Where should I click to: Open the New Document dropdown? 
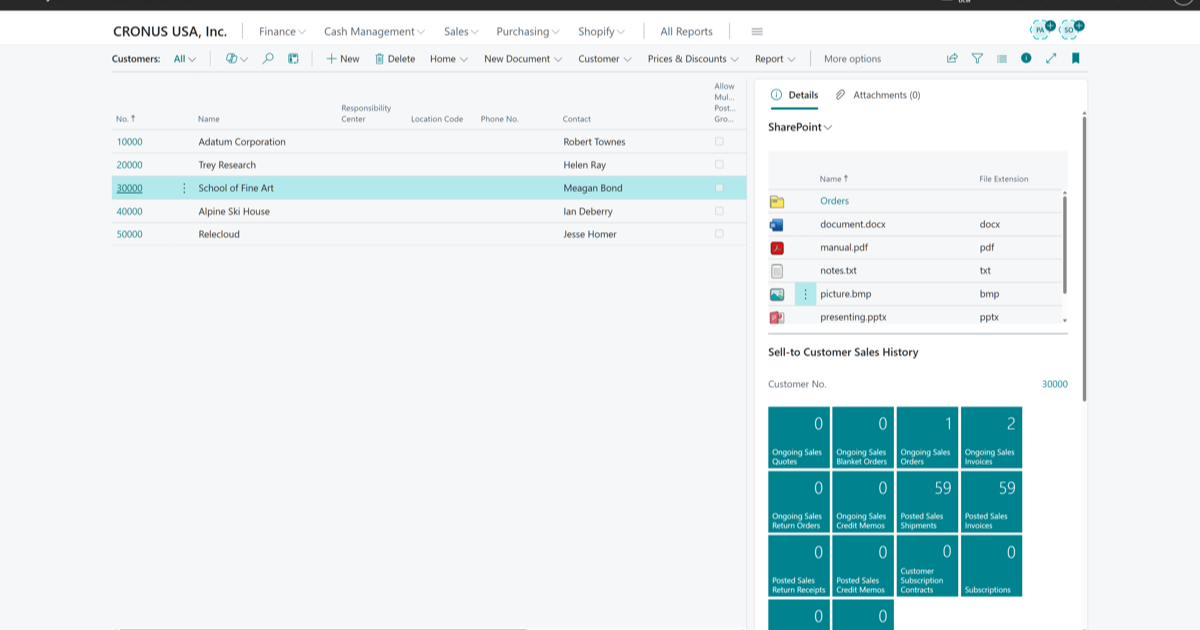523,59
